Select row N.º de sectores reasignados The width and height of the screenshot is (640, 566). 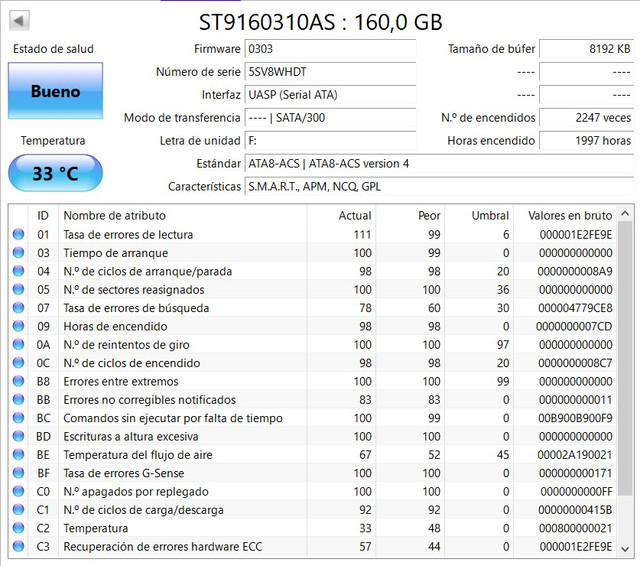pyautogui.click(x=313, y=289)
